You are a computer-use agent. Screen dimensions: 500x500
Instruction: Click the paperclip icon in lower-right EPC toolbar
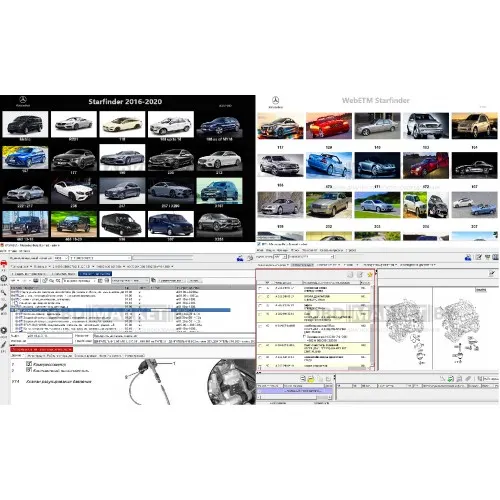(x=468, y=379)
